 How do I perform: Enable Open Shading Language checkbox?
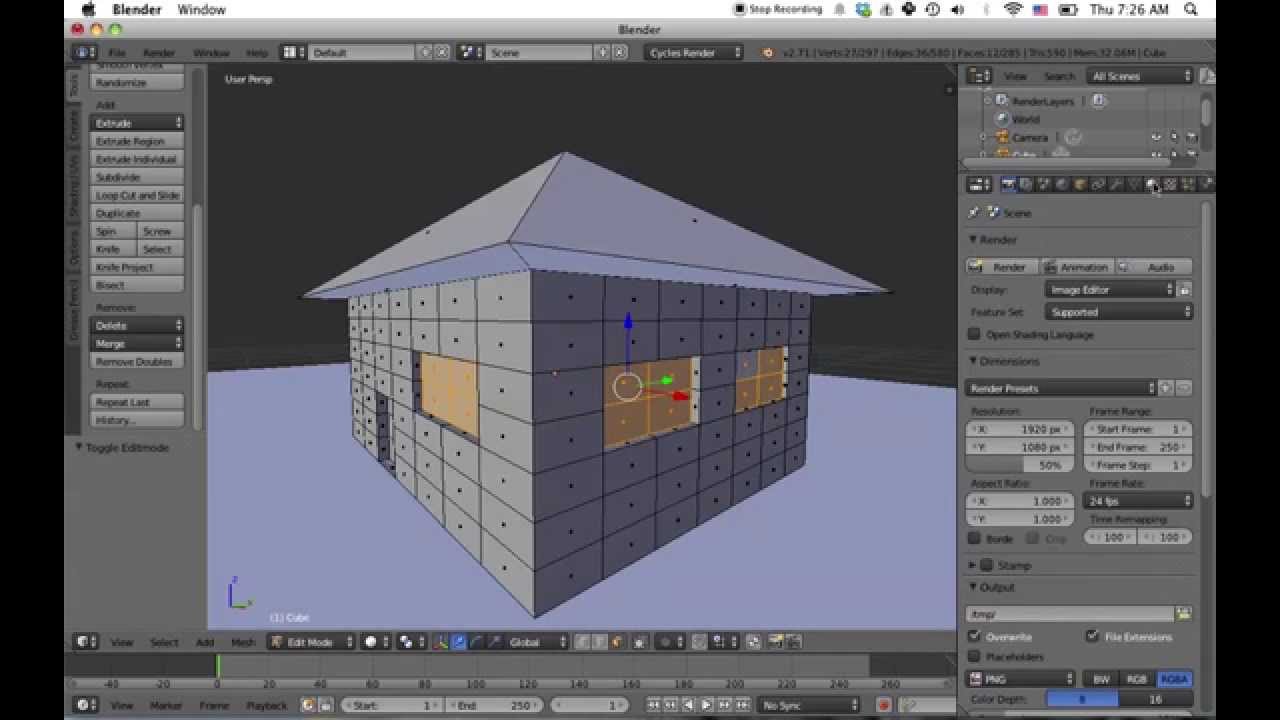point(974,334)
